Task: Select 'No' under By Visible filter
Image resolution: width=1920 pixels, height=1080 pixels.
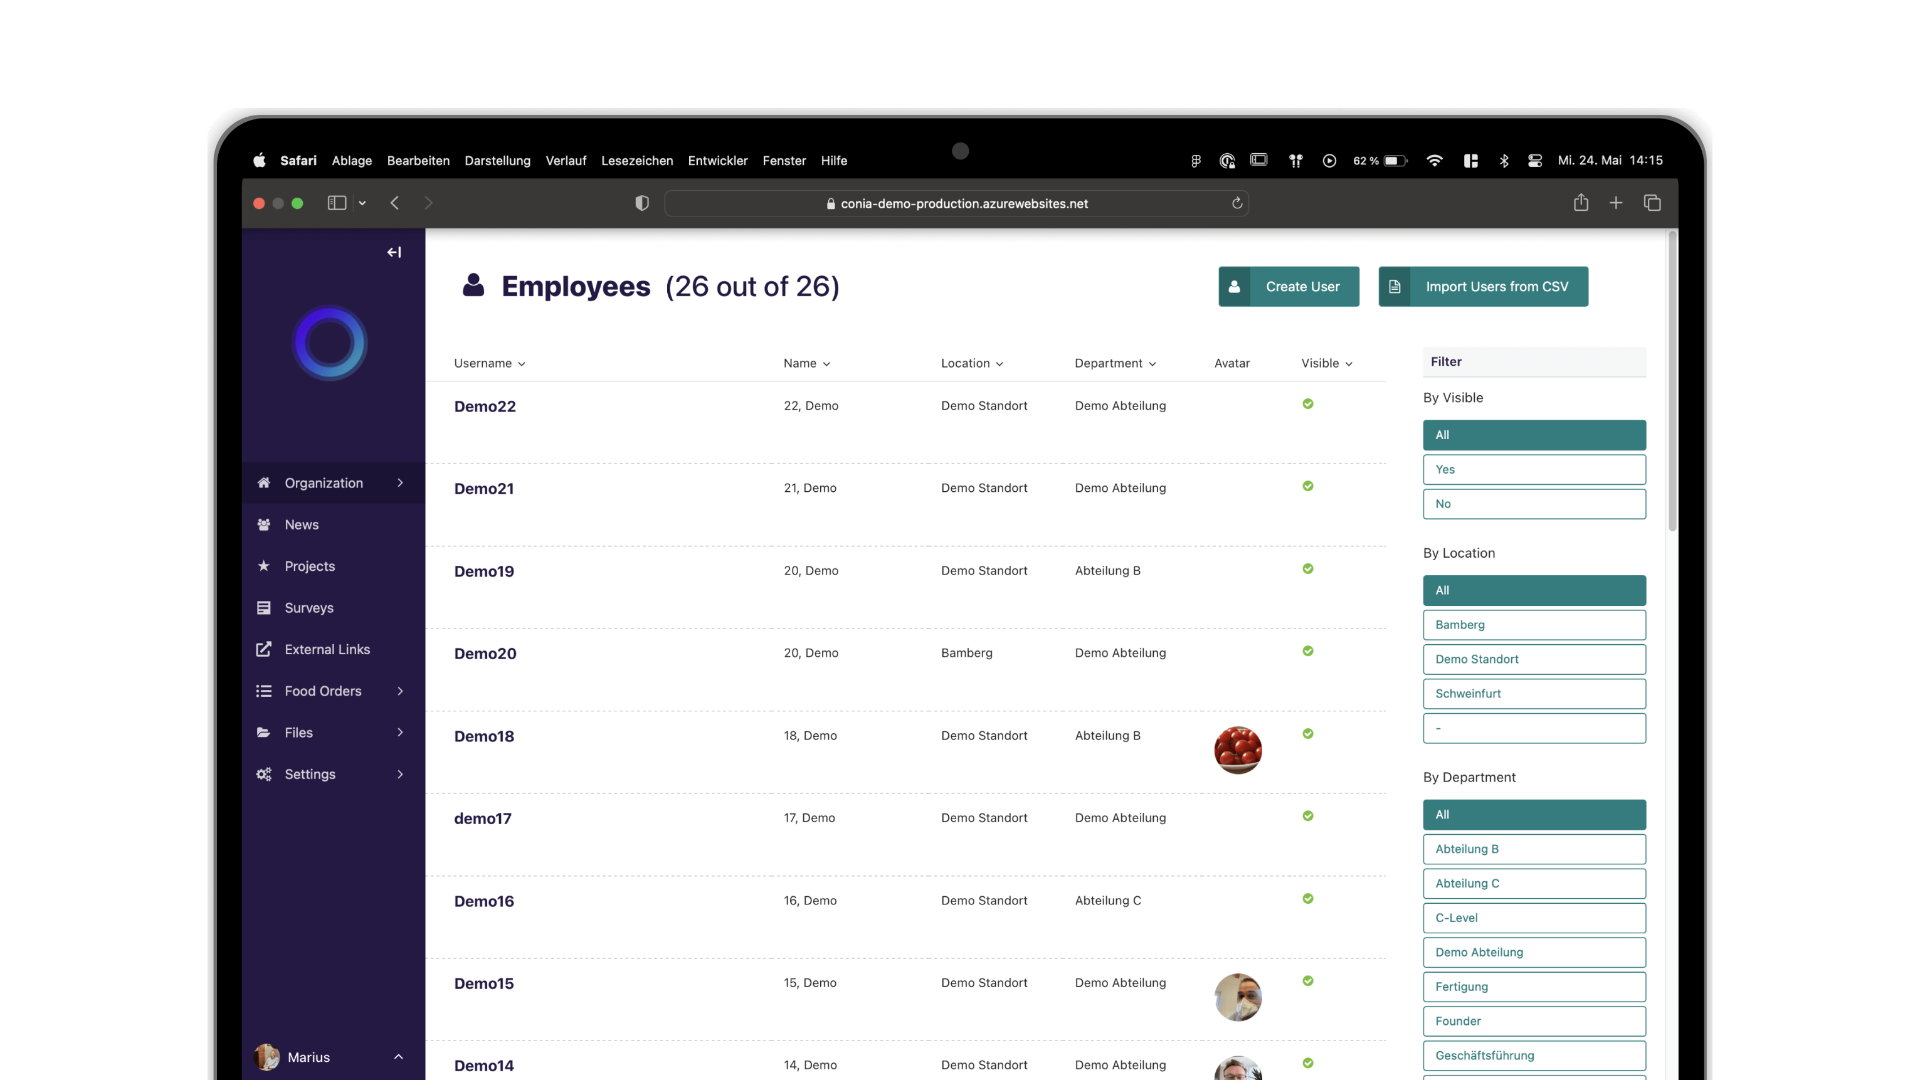Action: click(x=1534, y=504)
